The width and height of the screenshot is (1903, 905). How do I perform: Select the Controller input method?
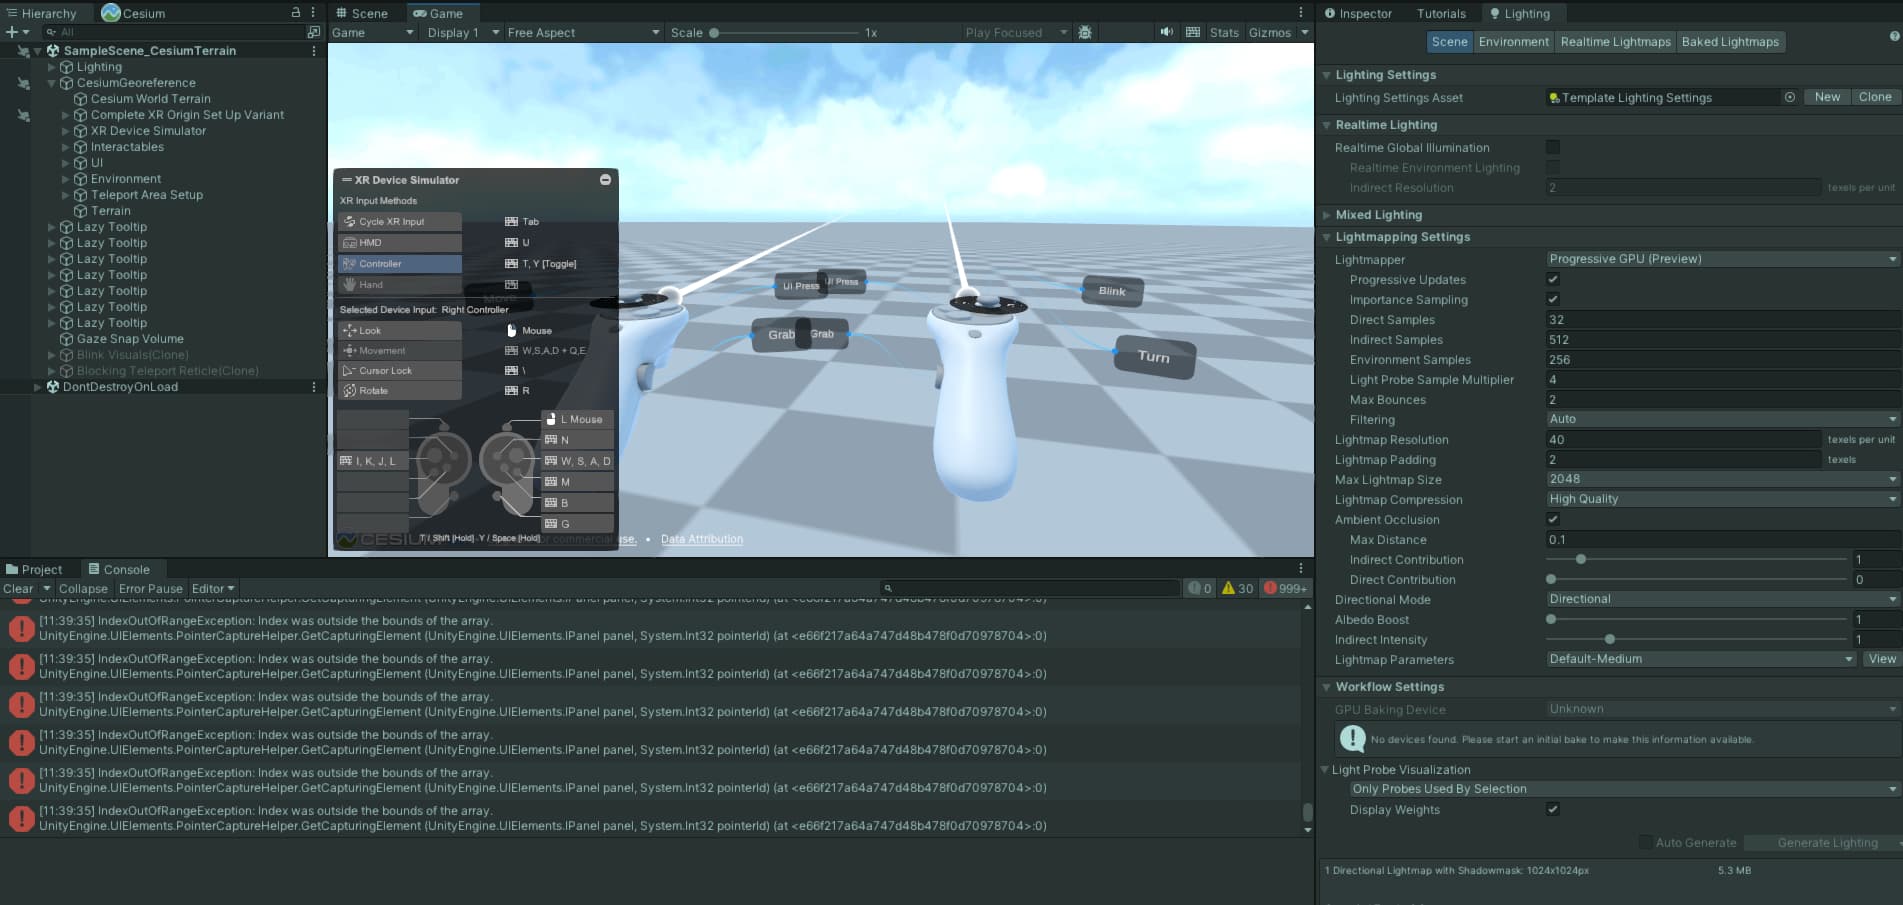pyautogui.click(x=400, y=264)
